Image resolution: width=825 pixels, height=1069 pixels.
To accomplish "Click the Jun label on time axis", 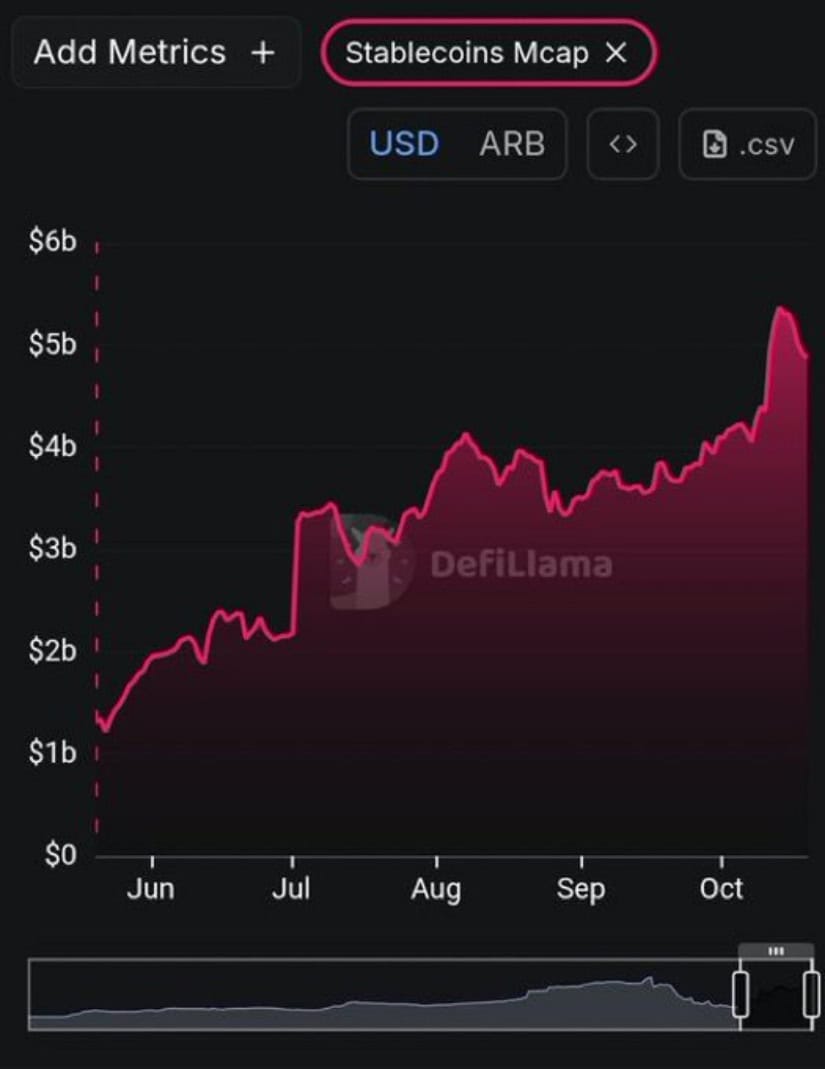I will click(151, 889).
